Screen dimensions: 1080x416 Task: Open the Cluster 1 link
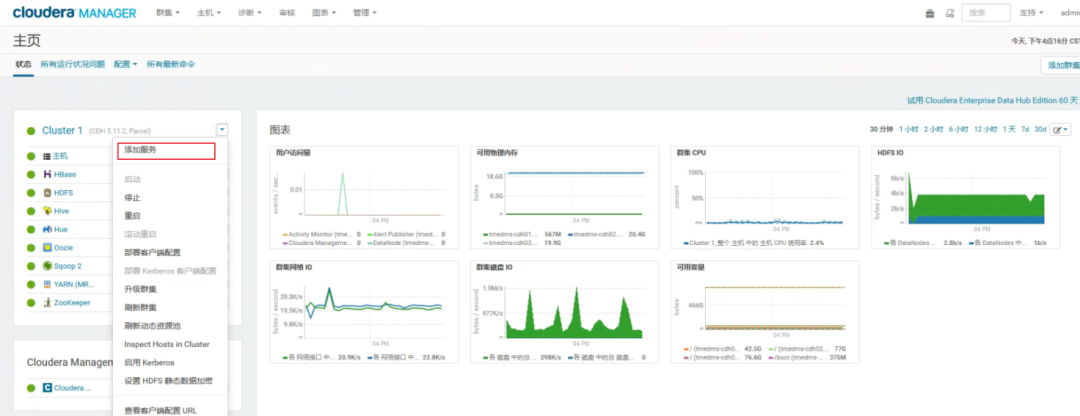pyautogui.click(x=62, y=130)
